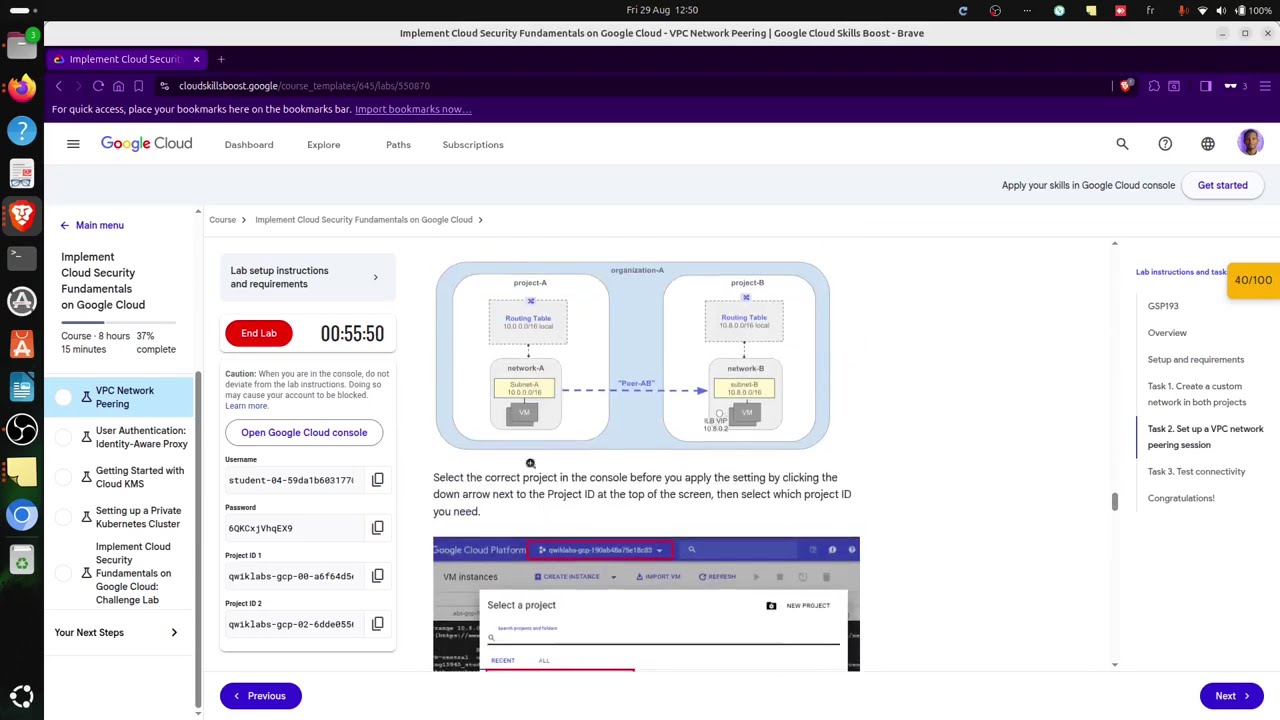Open Terminal from the dock
The height and width of the screenshot is (720, 1280).
click(21, 258)
